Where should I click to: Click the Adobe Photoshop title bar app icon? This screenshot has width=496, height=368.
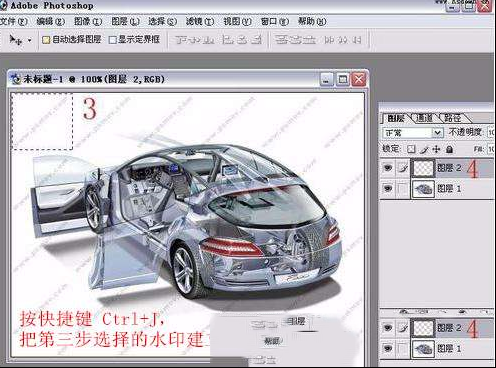pyautogui.click(x=3, y=5)
